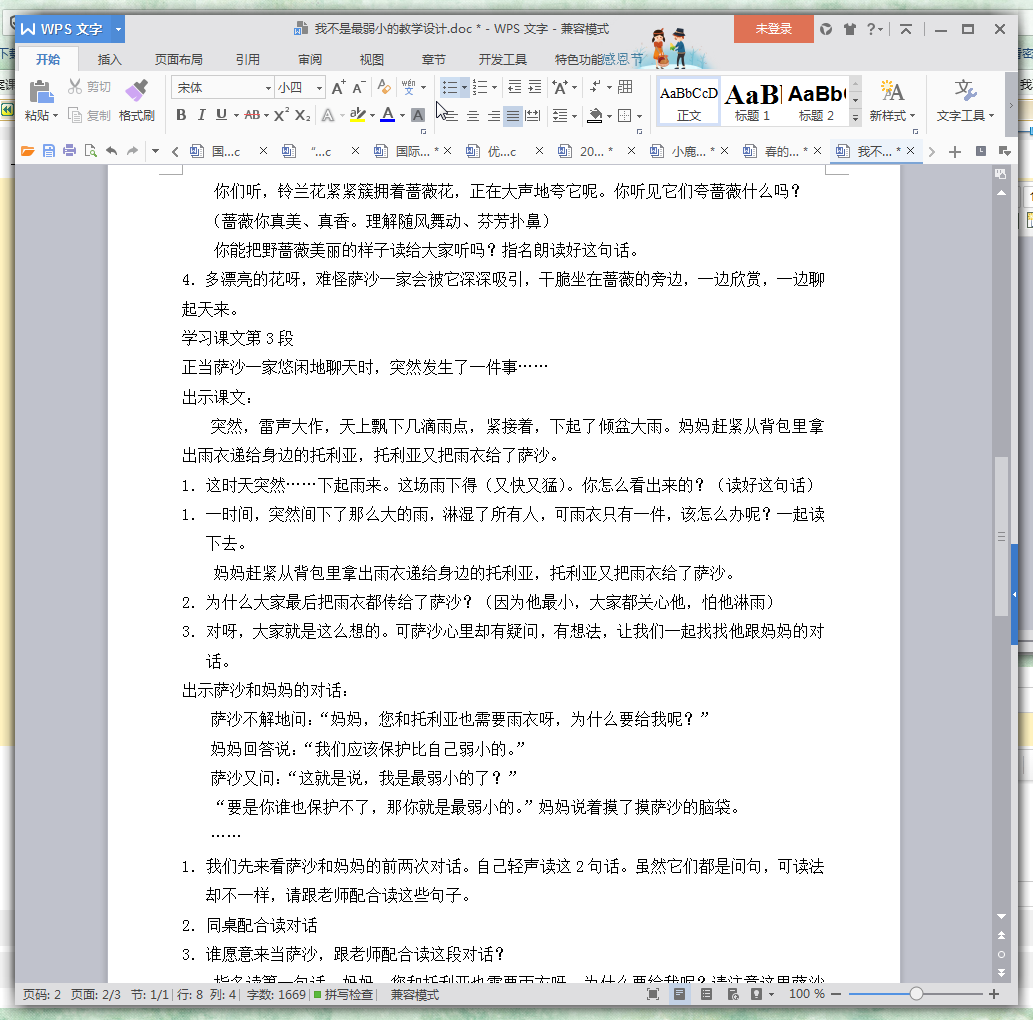
Task: Save the document using the floppy icon
Action: tap(49, 152)
